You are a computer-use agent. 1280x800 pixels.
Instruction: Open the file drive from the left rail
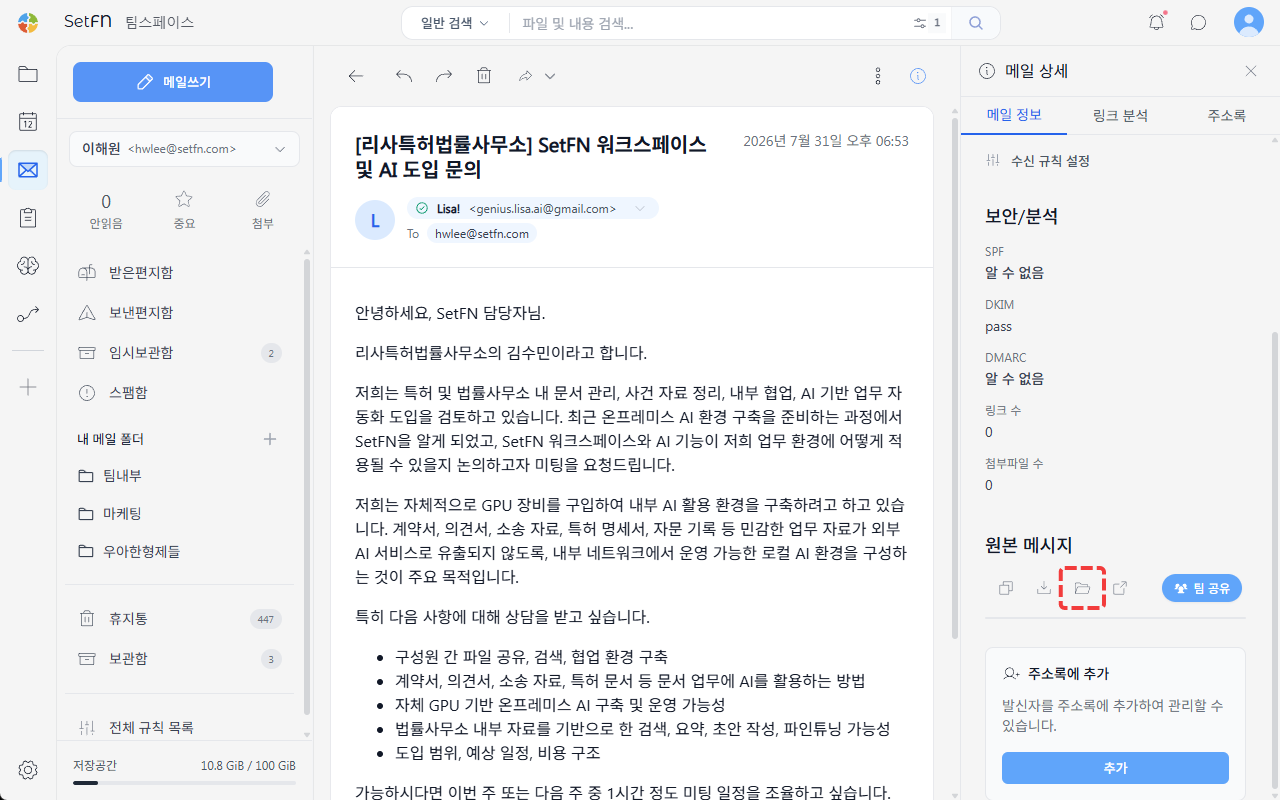28,74
